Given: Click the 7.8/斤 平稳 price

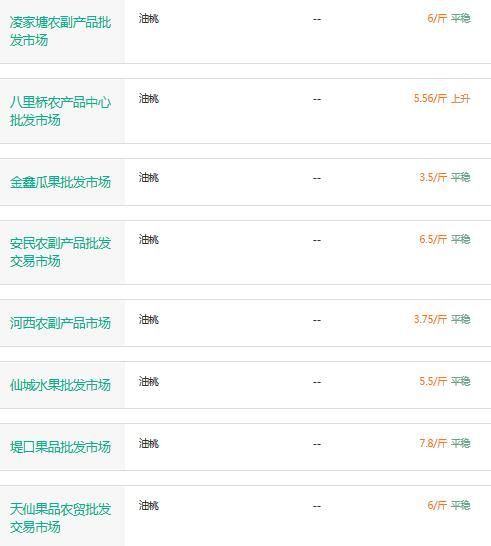Looking at the screenshot, I should [445, 443].
